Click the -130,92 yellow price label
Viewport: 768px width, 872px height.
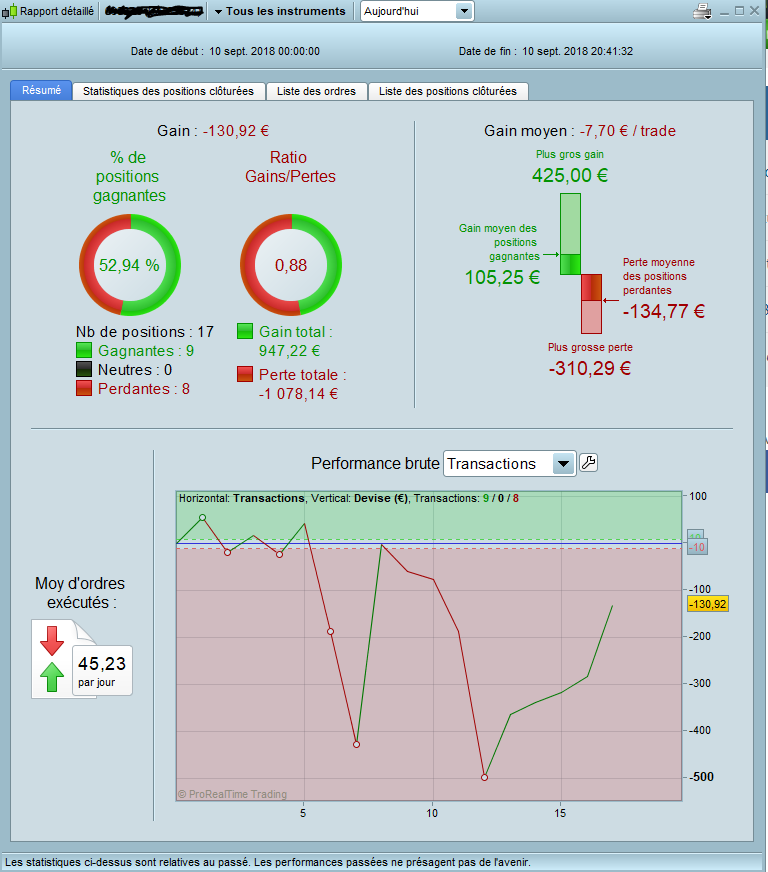pyautogui.click(x=707, y=604)
